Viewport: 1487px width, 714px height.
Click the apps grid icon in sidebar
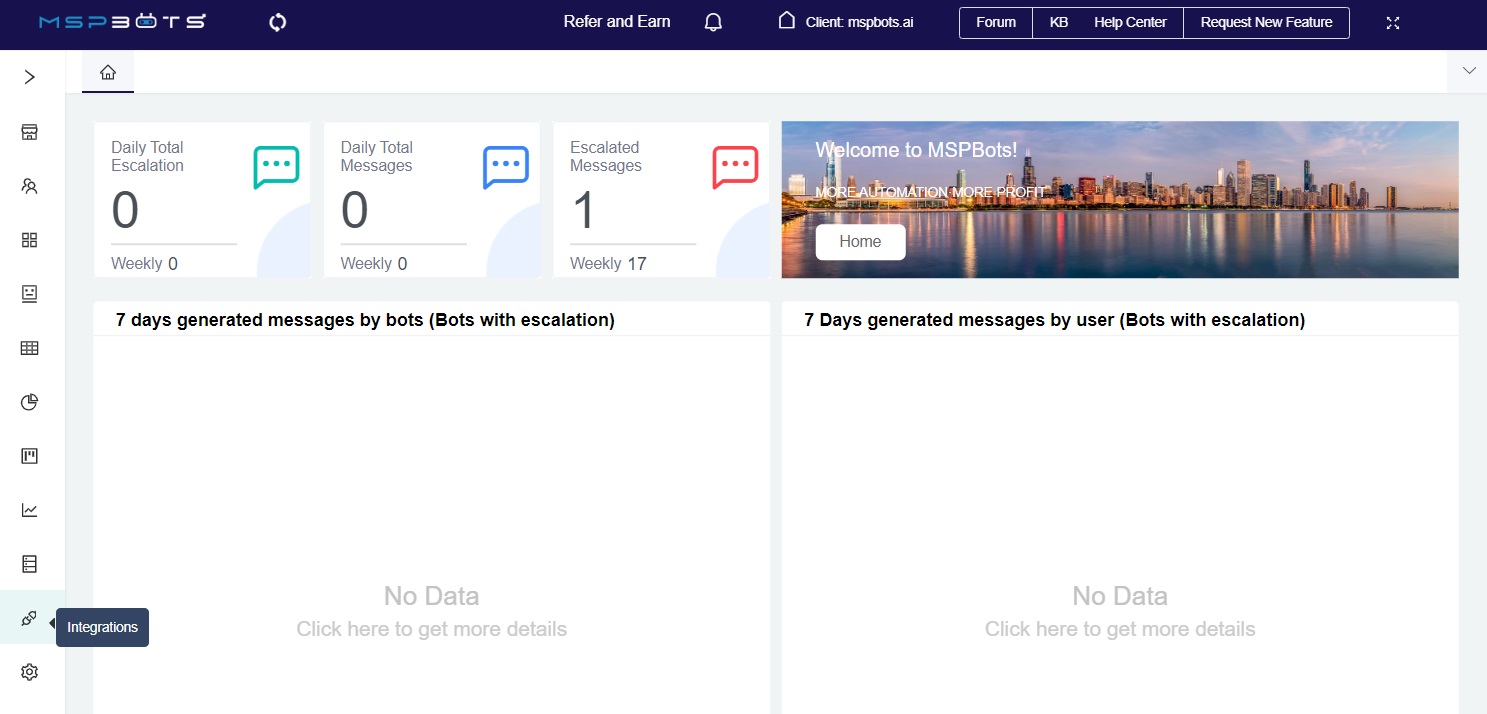29,240
